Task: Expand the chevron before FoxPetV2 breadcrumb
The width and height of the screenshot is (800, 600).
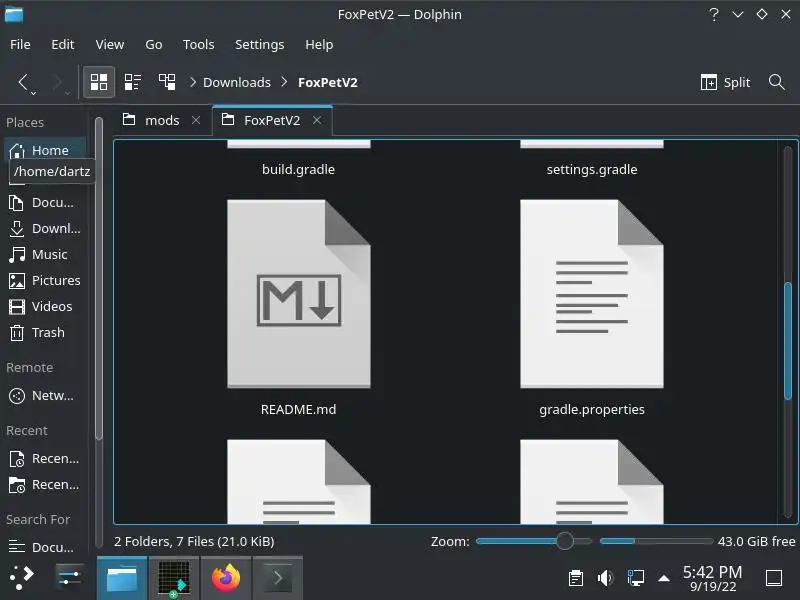Action: click(x=284, y=82)
